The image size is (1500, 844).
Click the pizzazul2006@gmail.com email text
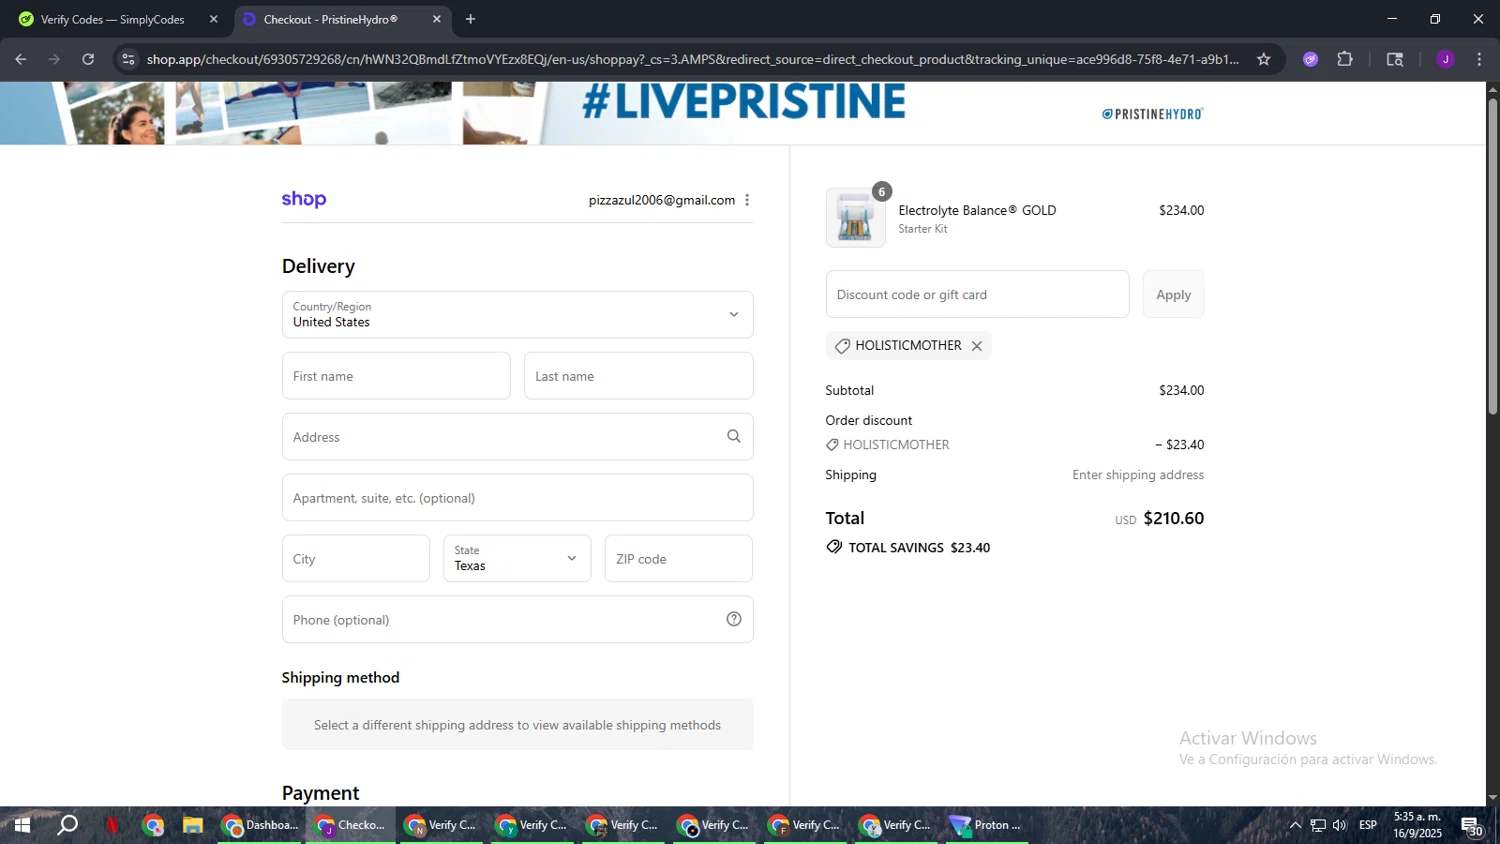pyautogui.click(x=662, y=200)
